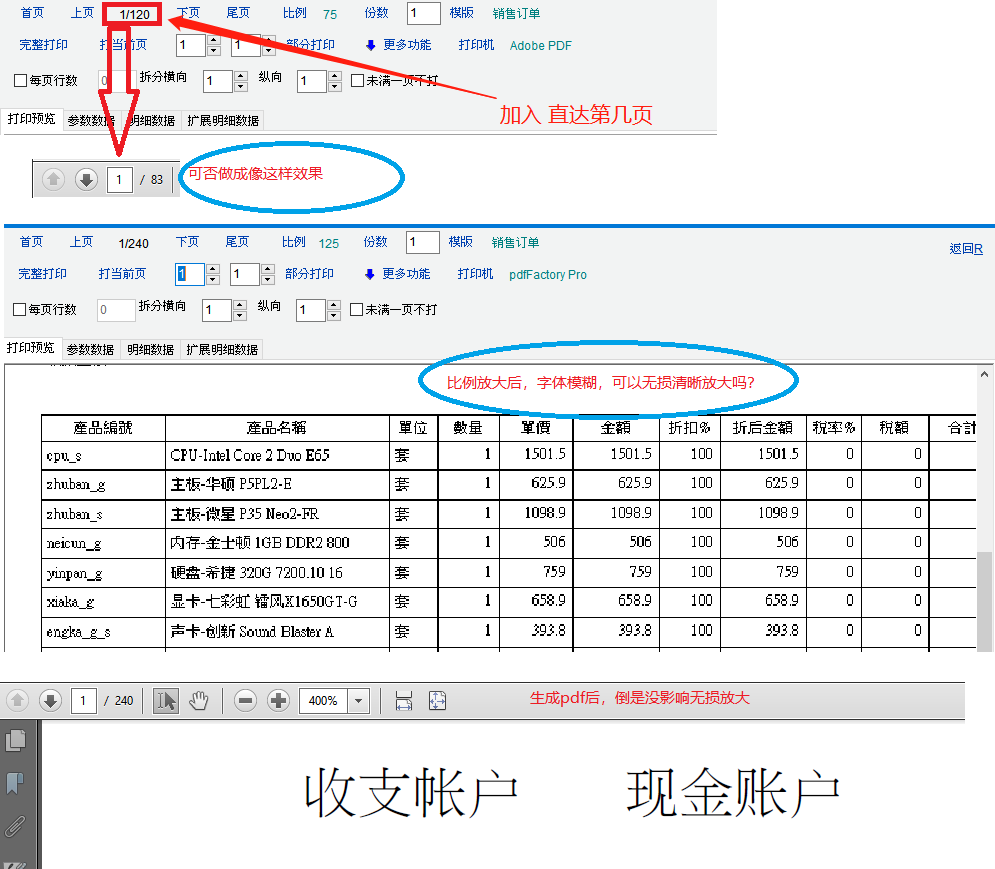
Task: Tick 未满一页不打 checkbox in pdfFactory Pro panel
Action: [357, 310]
